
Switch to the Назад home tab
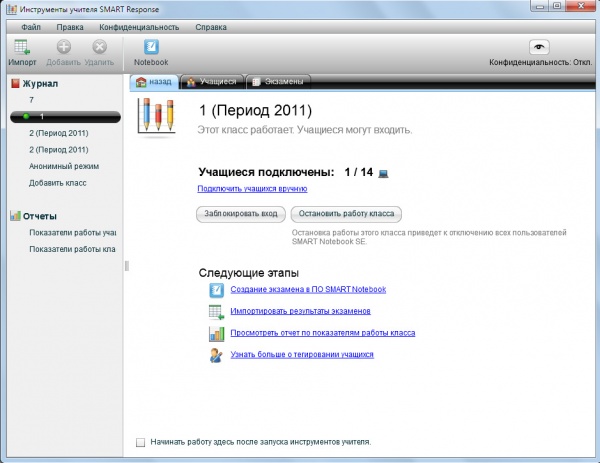pos(154,82)
